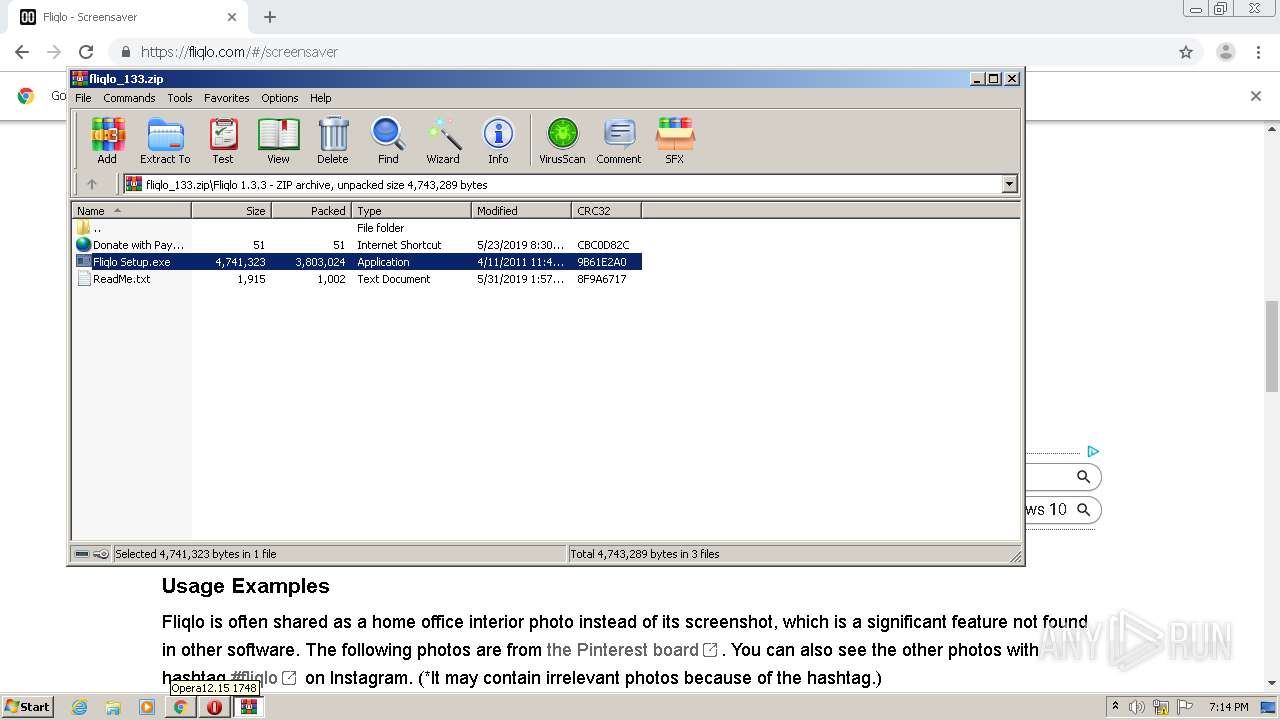Sort by Packed column header
The height and width of the screenshot is (720, 1280).
click(311, 210)
